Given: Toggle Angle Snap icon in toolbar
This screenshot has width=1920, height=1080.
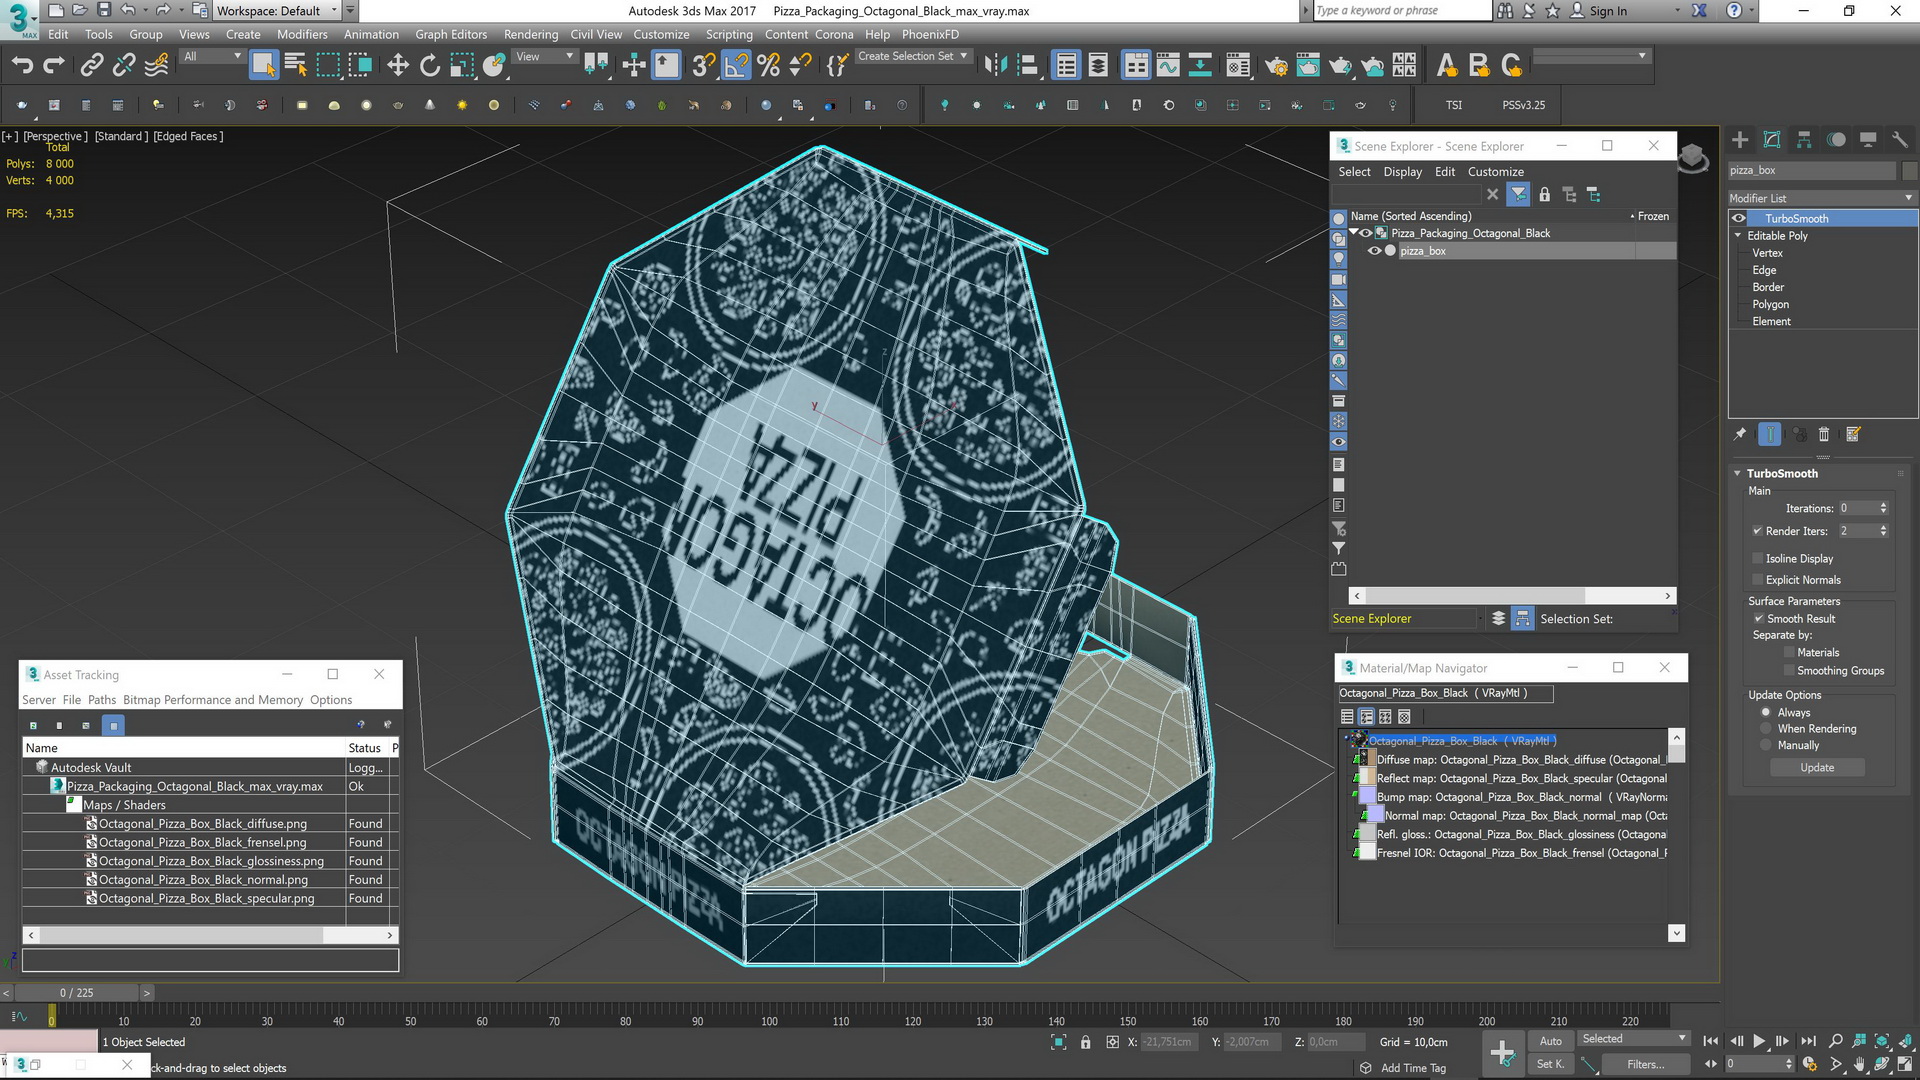Looking at the screenshot, I should click(736, 66).
